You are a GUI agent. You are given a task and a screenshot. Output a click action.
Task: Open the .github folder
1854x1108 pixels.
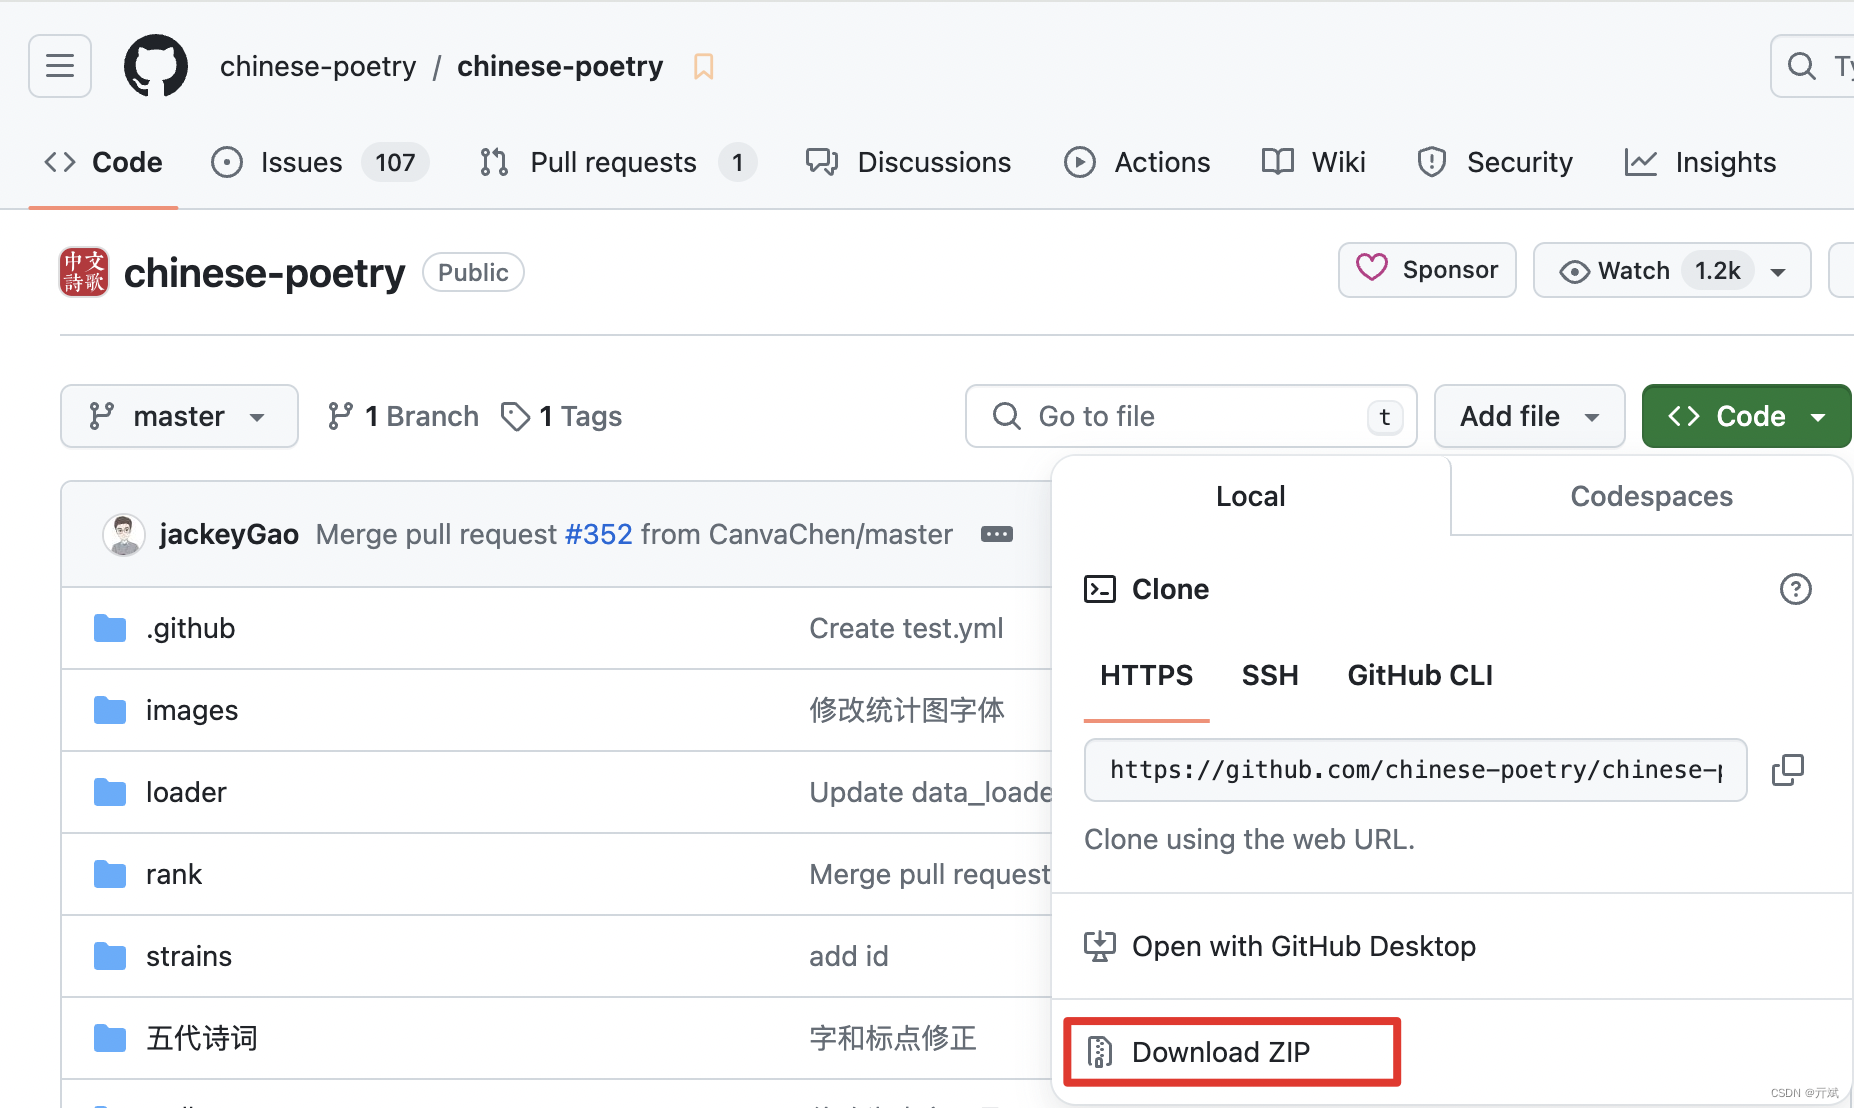[190, 628]
